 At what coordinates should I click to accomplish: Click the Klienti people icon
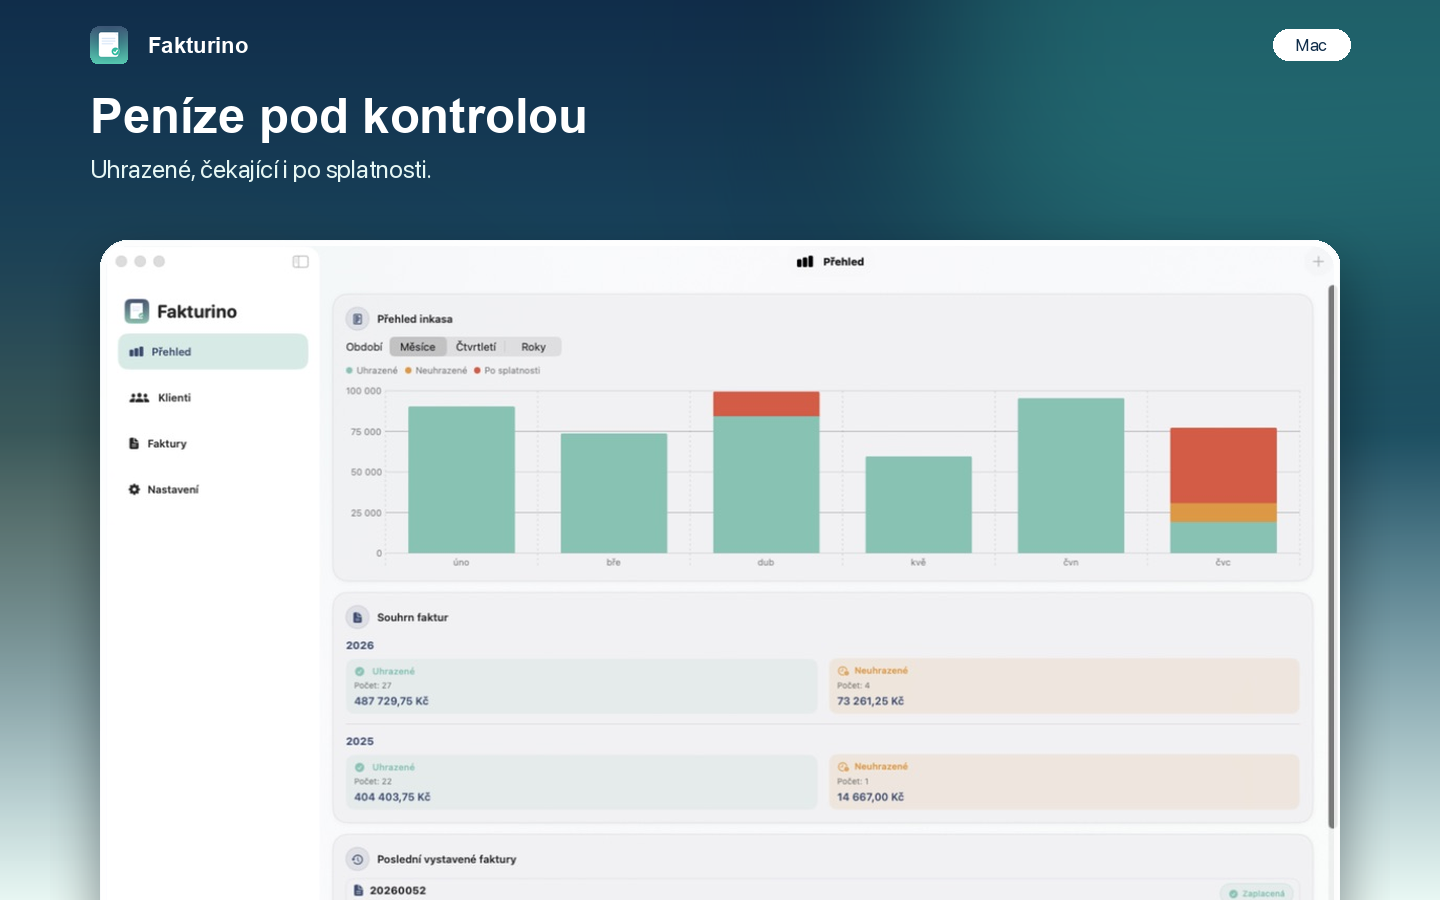point(139,398)
